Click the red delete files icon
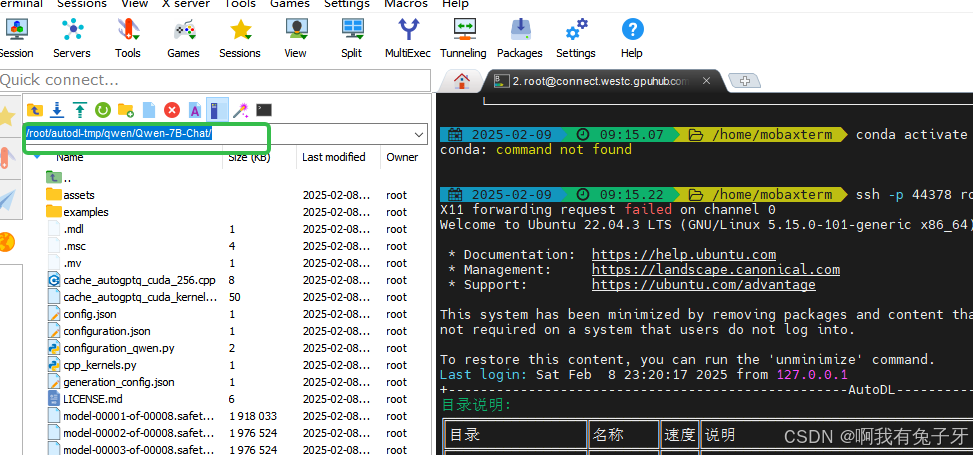This screenshot has width=973, height=455. click(x=172, y=110)
